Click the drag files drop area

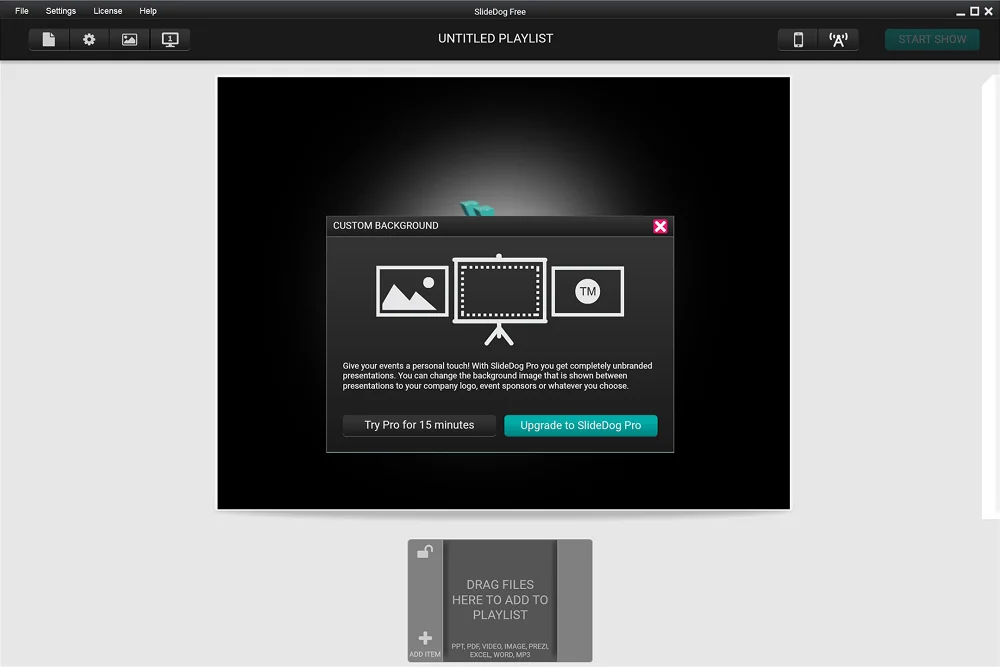[x=500, y=600]
